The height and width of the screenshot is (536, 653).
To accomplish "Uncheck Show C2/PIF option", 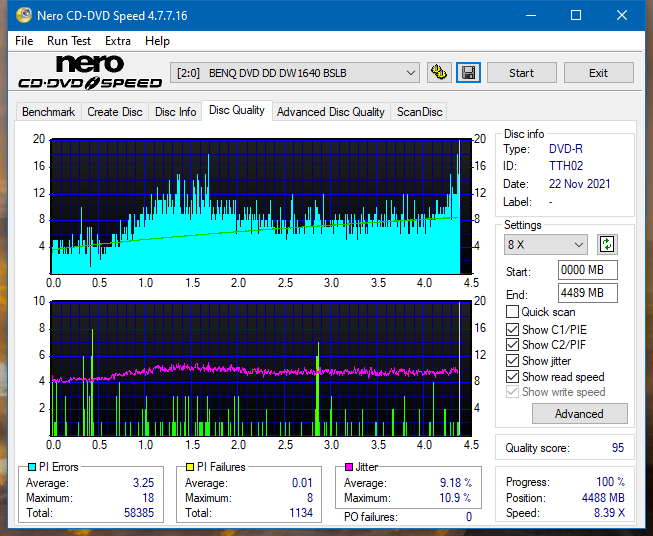I will click(x=512, y=345).
